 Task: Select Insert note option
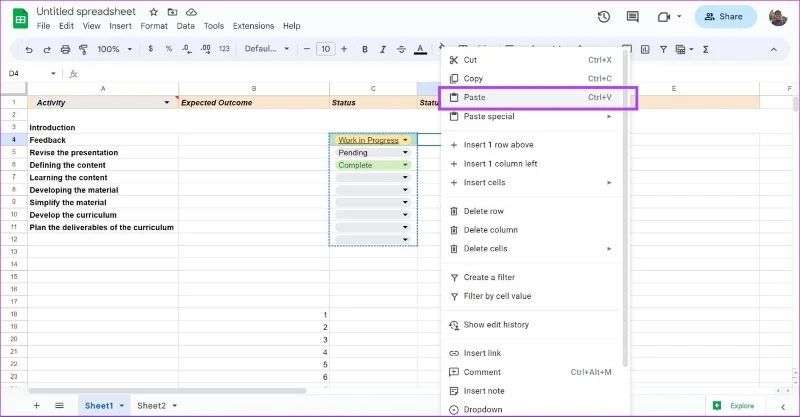532,391
